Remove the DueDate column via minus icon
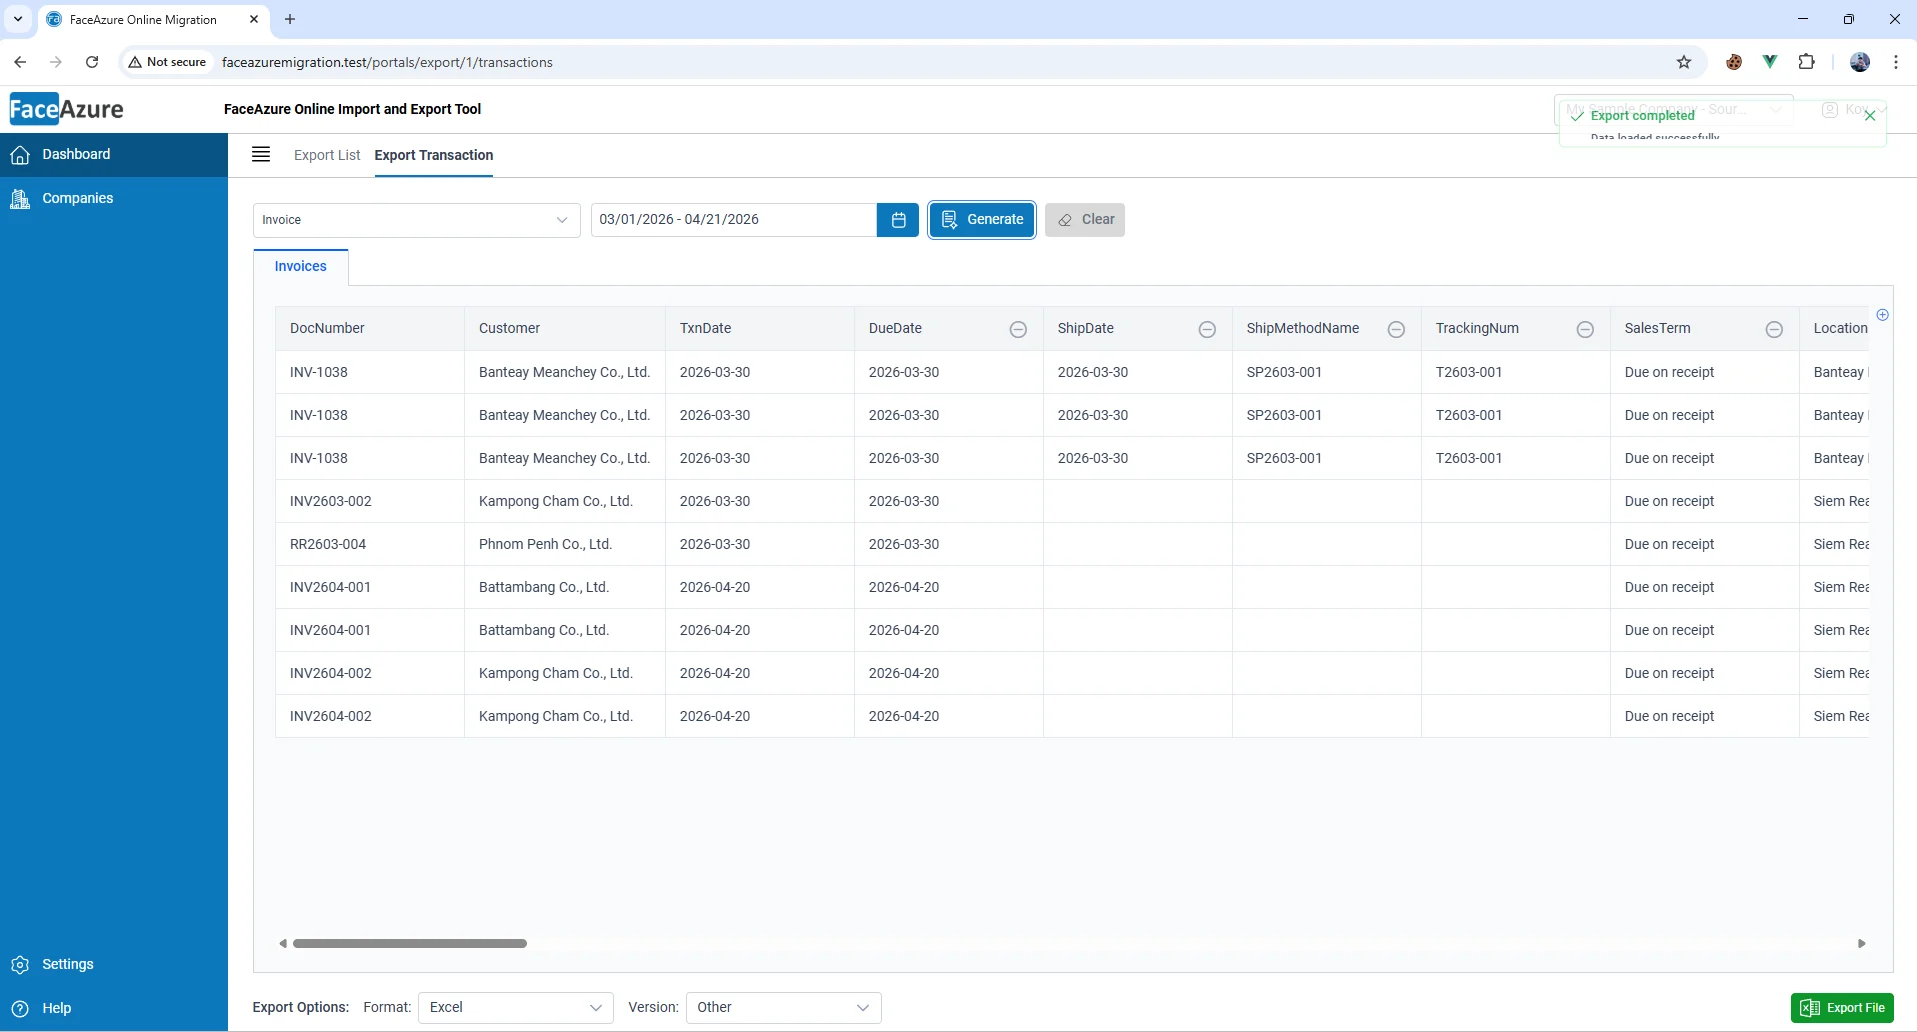This screenshot has width=1917, height=1032. [1018, 329]
